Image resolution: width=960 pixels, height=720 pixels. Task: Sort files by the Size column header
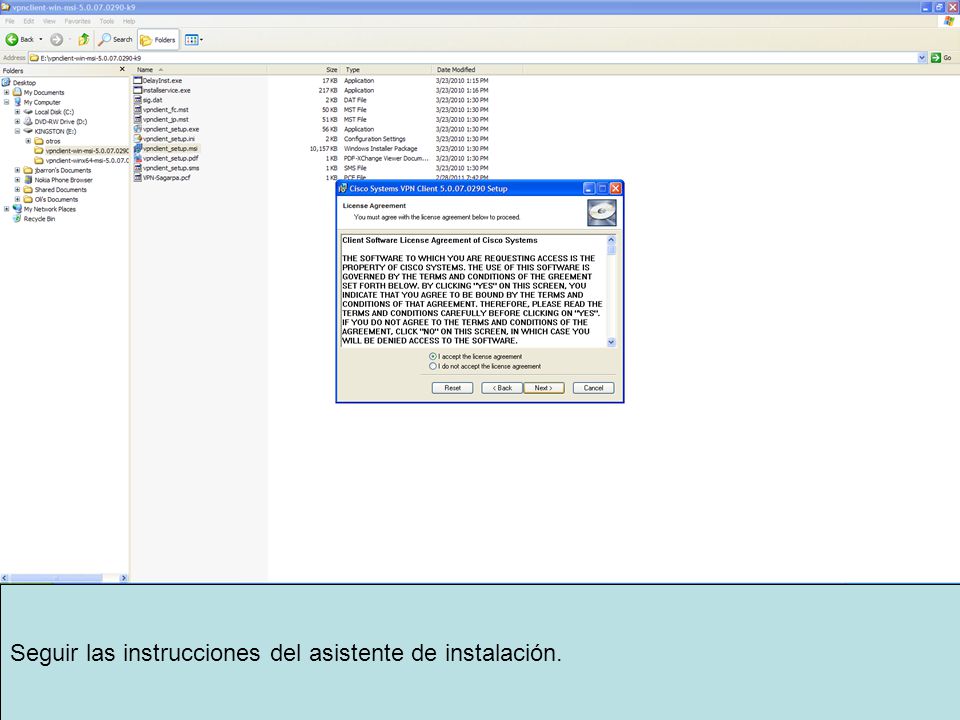303,70
